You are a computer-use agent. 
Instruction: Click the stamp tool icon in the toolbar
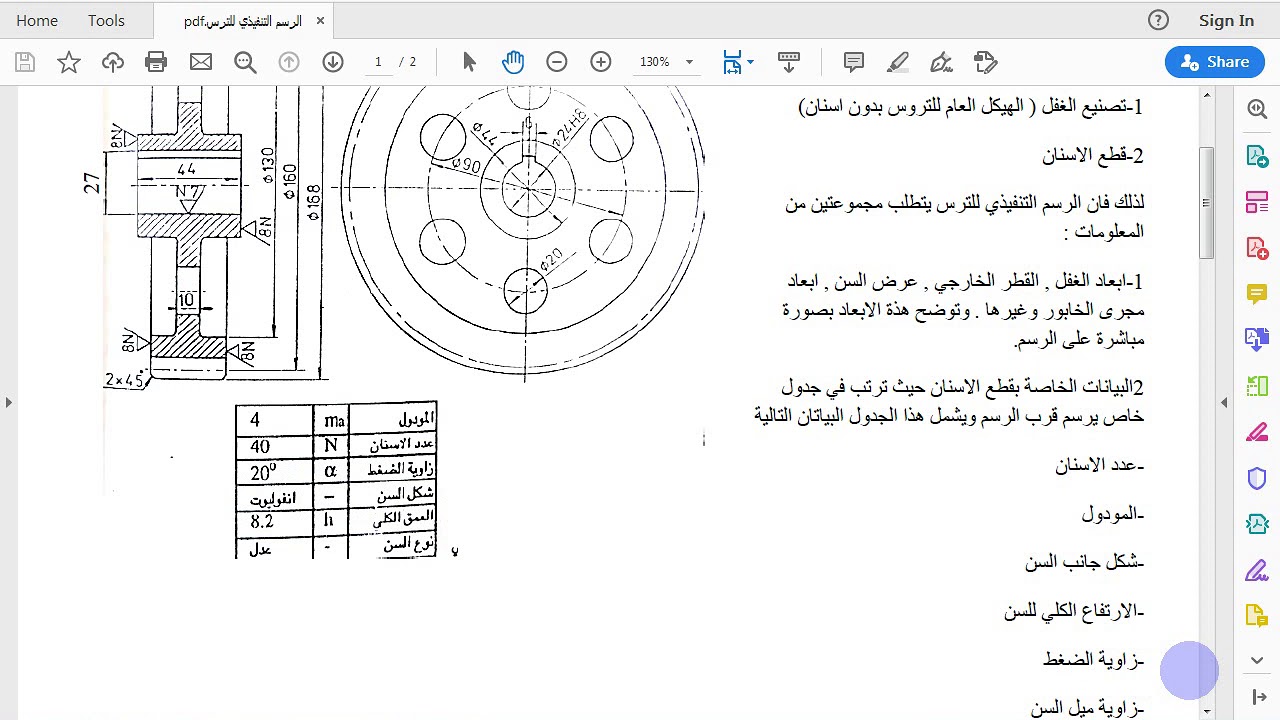pyautogui.click(x=986, y=62)
